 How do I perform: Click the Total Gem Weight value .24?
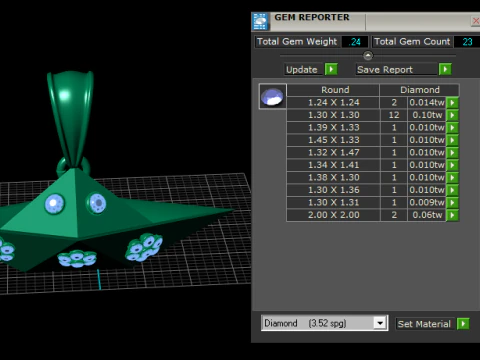coord(355,42)
